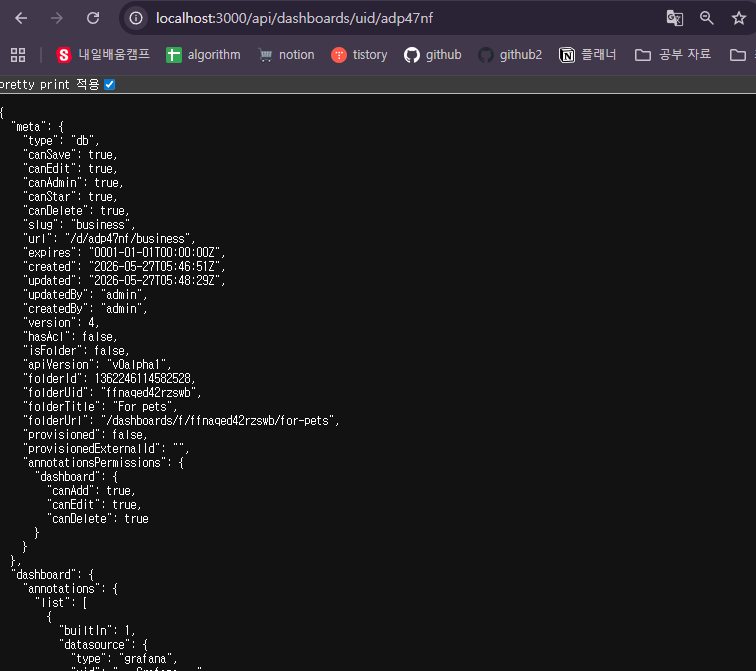Image resolution: width=756 pixels, height=671 pixels.
Task: Click the "annotationsPermissions" key
Action: 97,462
